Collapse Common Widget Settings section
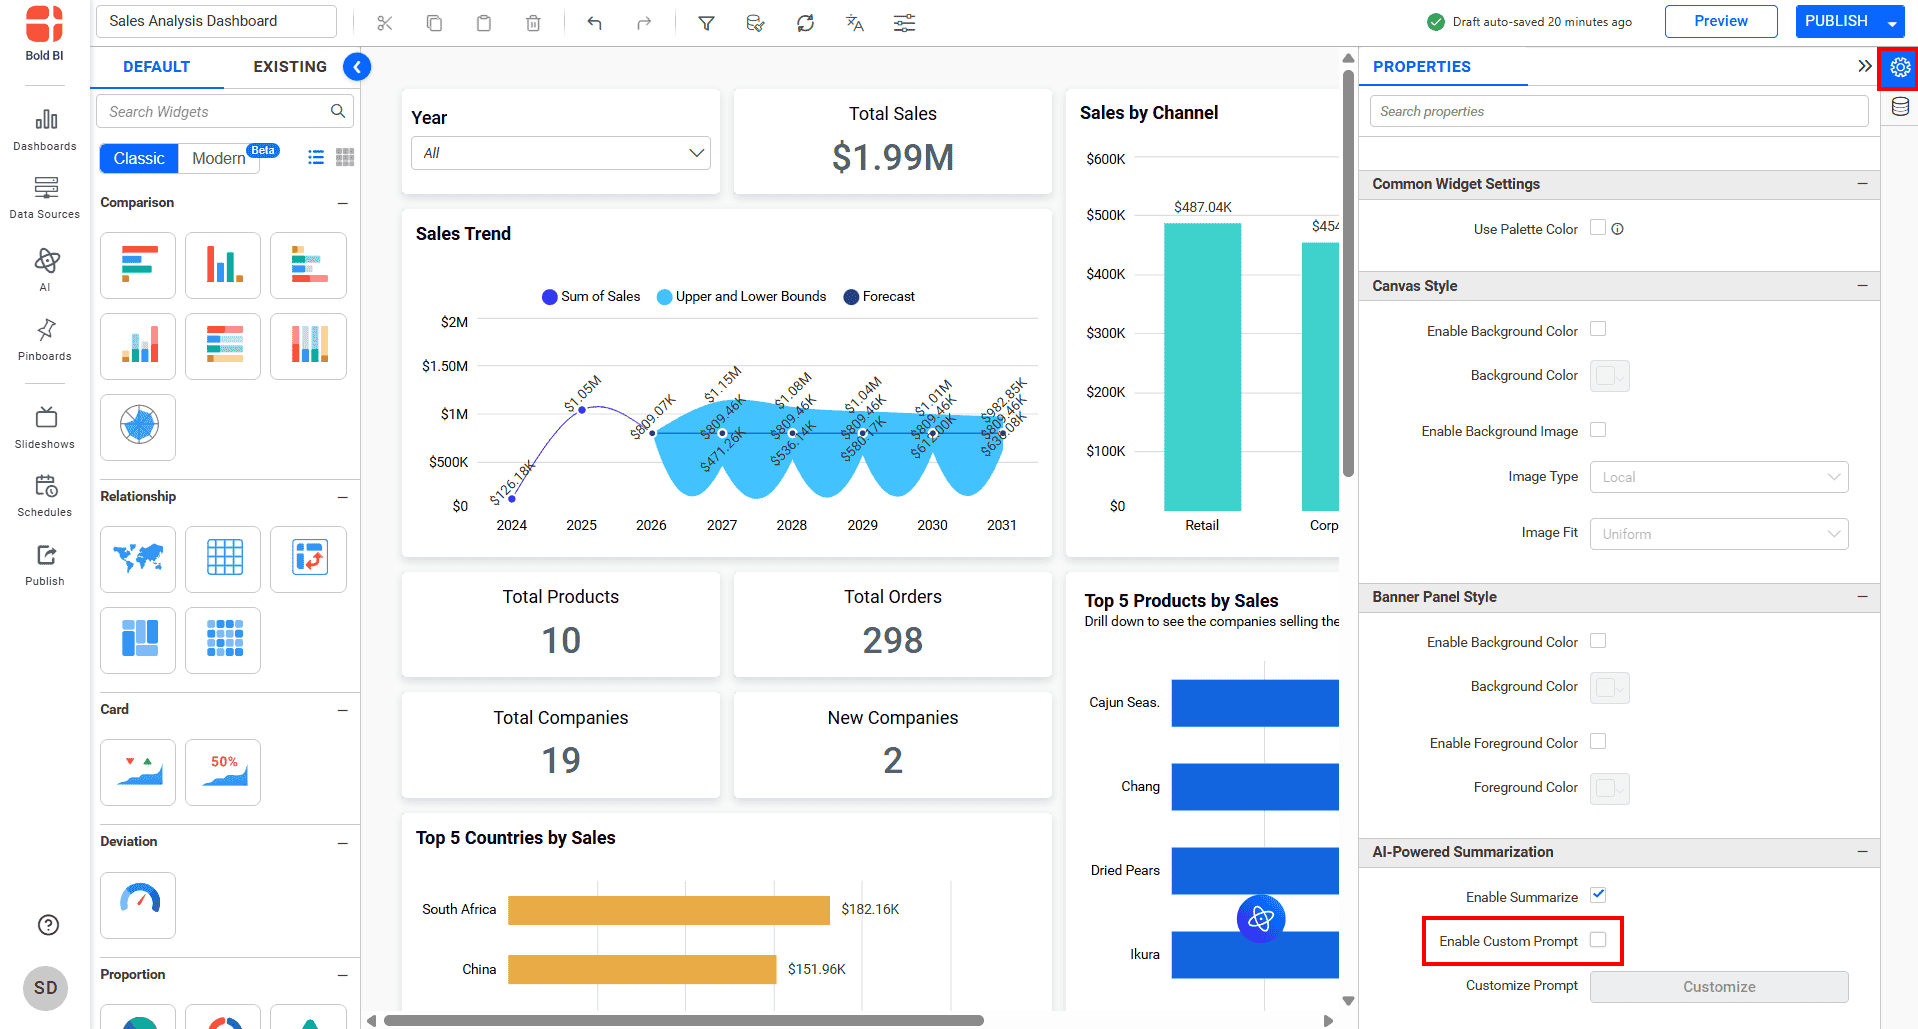Screen dimensions: 1918x1029 (1862, 184)
